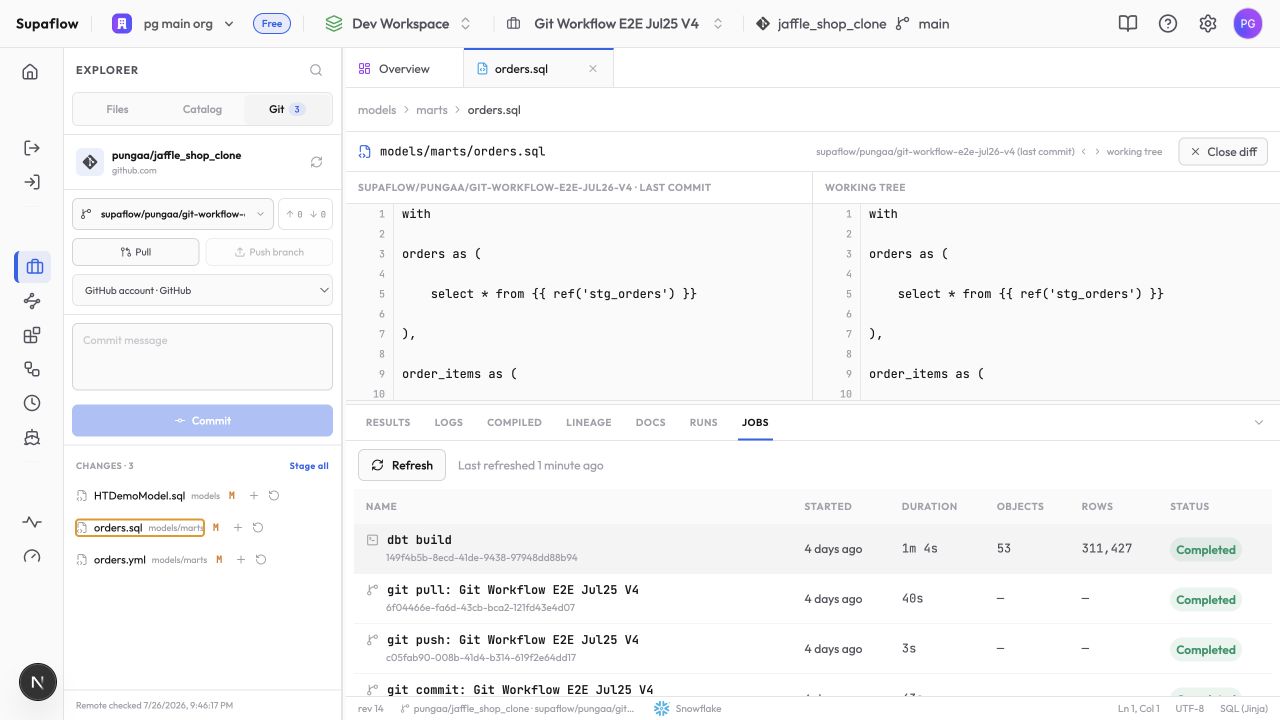This screenshot has height=720, width=1280.
Task: Switch to the Catalog explorer tab
Action: pyautogui.click(x=202, y=109)
